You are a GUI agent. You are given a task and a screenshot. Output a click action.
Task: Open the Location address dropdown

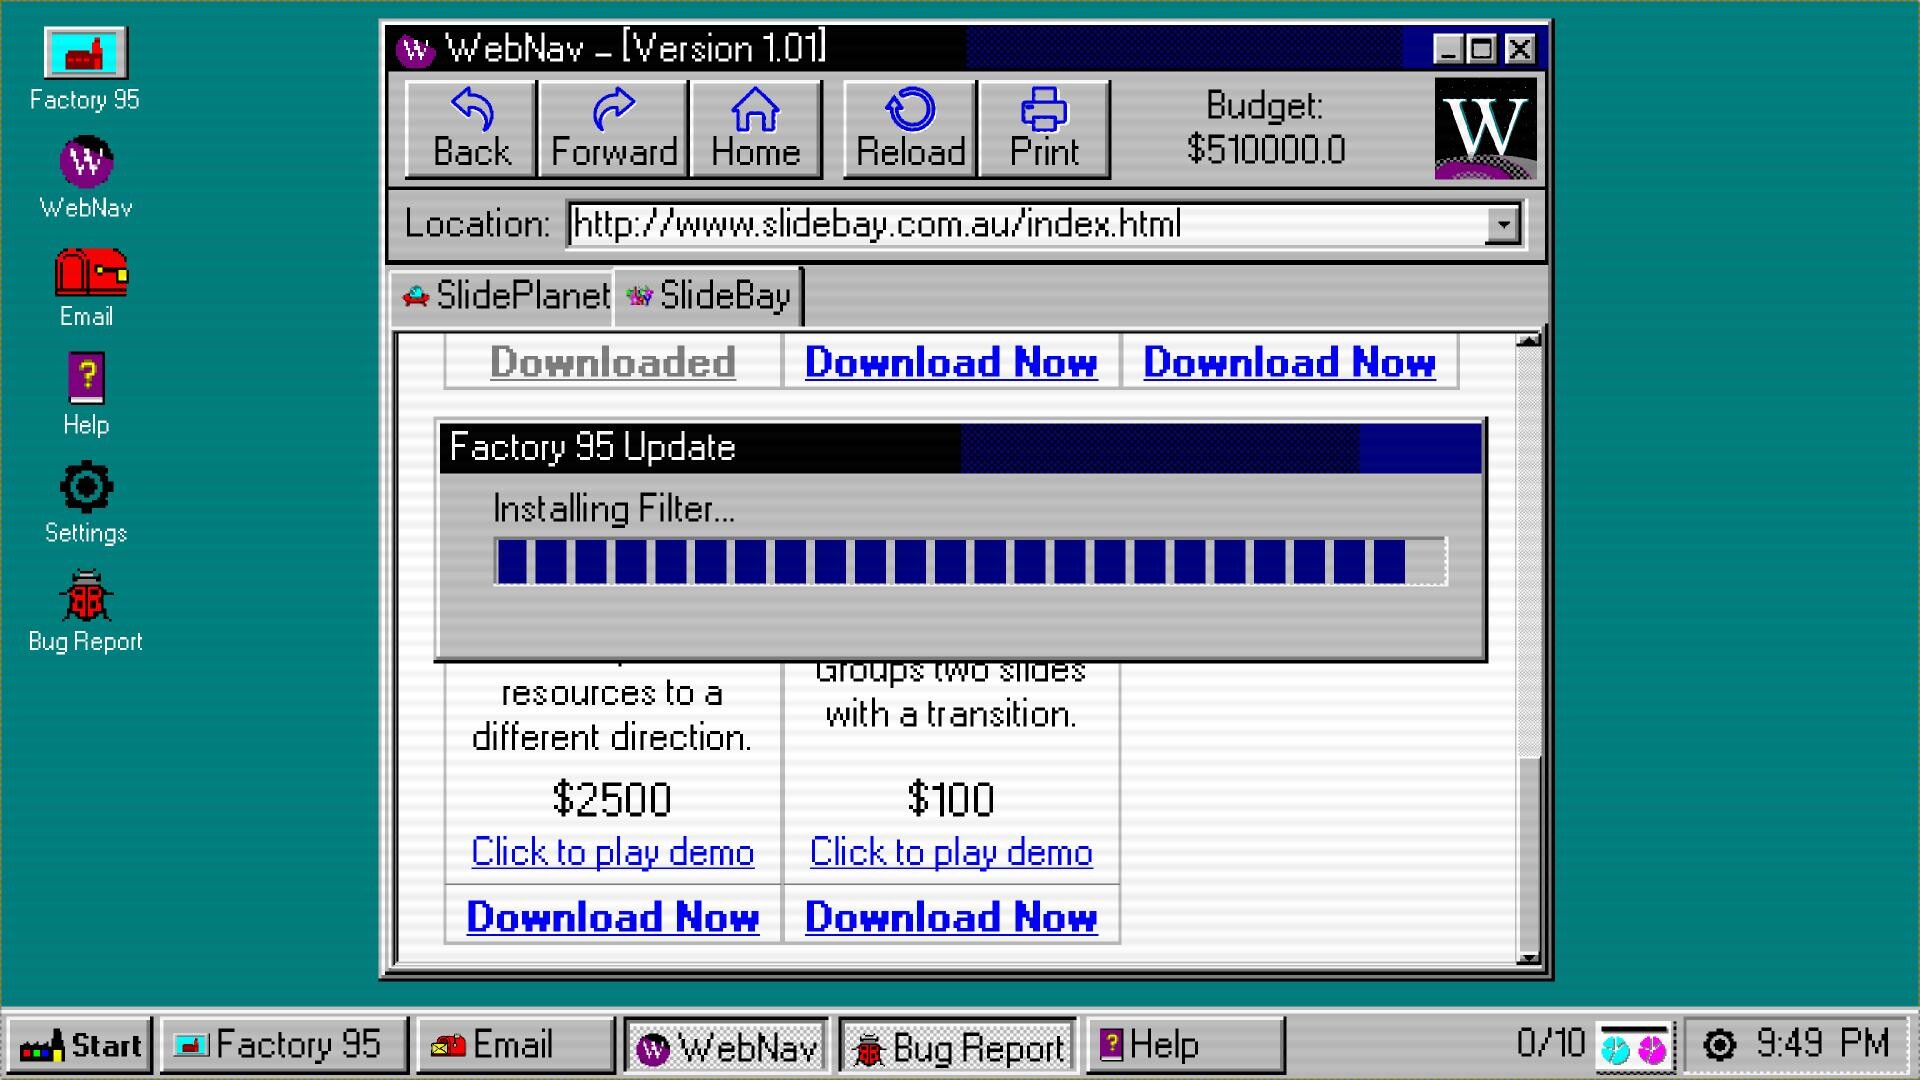[x=1503, y=224]
